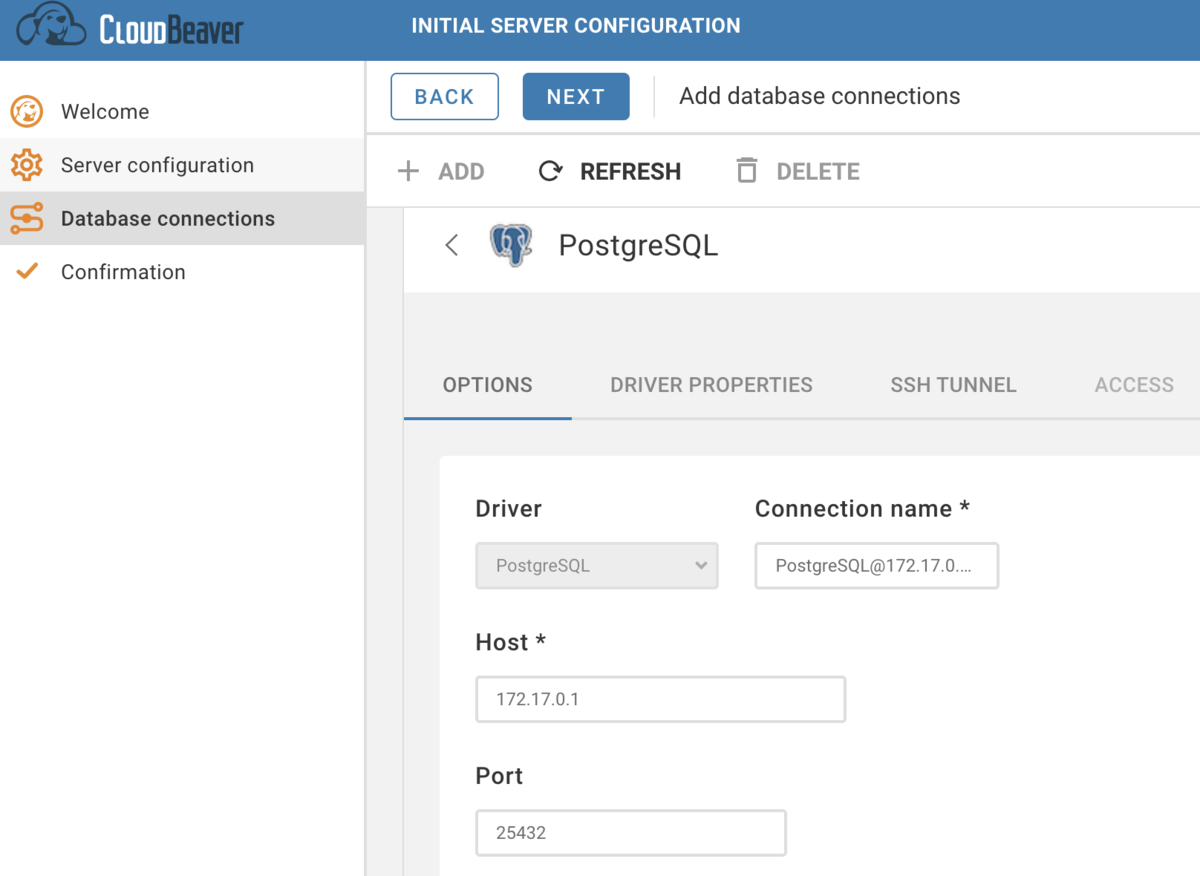
Task: Click the Initial Server Configuration header text
Action: point(576,26)
